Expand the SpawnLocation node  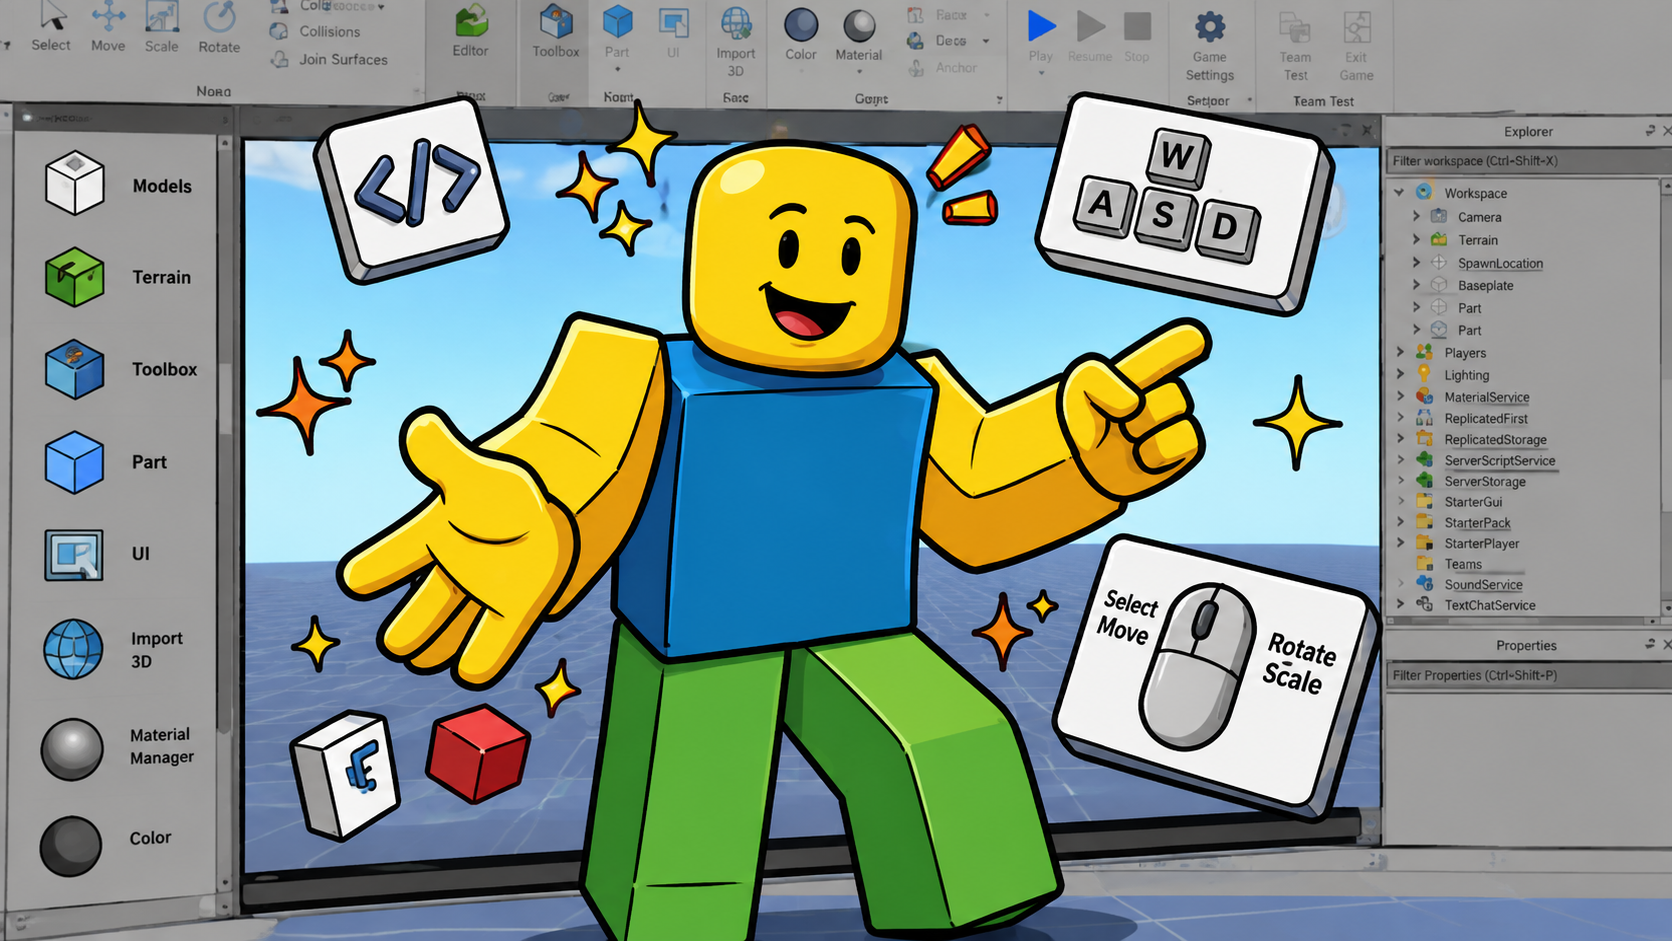click(x=1416, y=262)
